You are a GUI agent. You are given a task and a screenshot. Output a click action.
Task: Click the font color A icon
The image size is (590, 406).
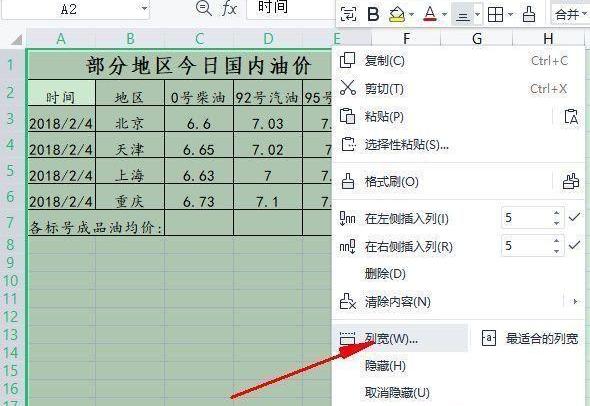tap(430, 14)
